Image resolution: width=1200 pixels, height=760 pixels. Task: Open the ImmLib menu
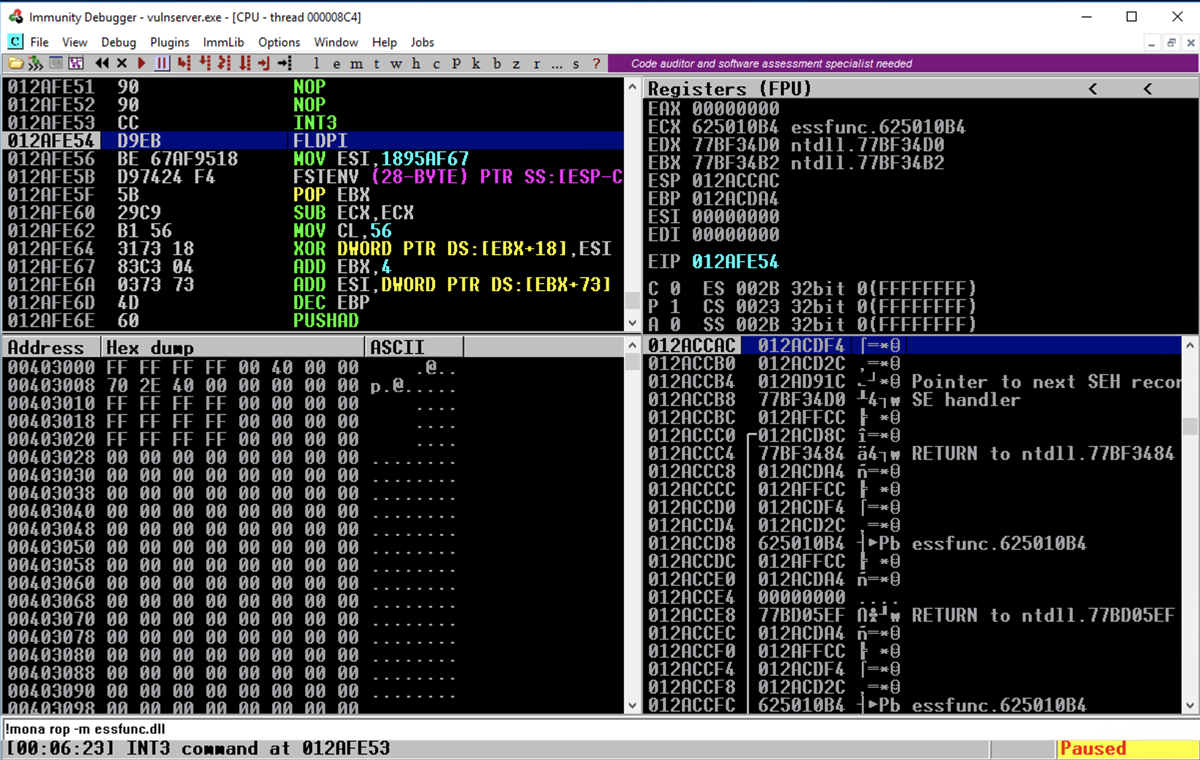[223, 42]
